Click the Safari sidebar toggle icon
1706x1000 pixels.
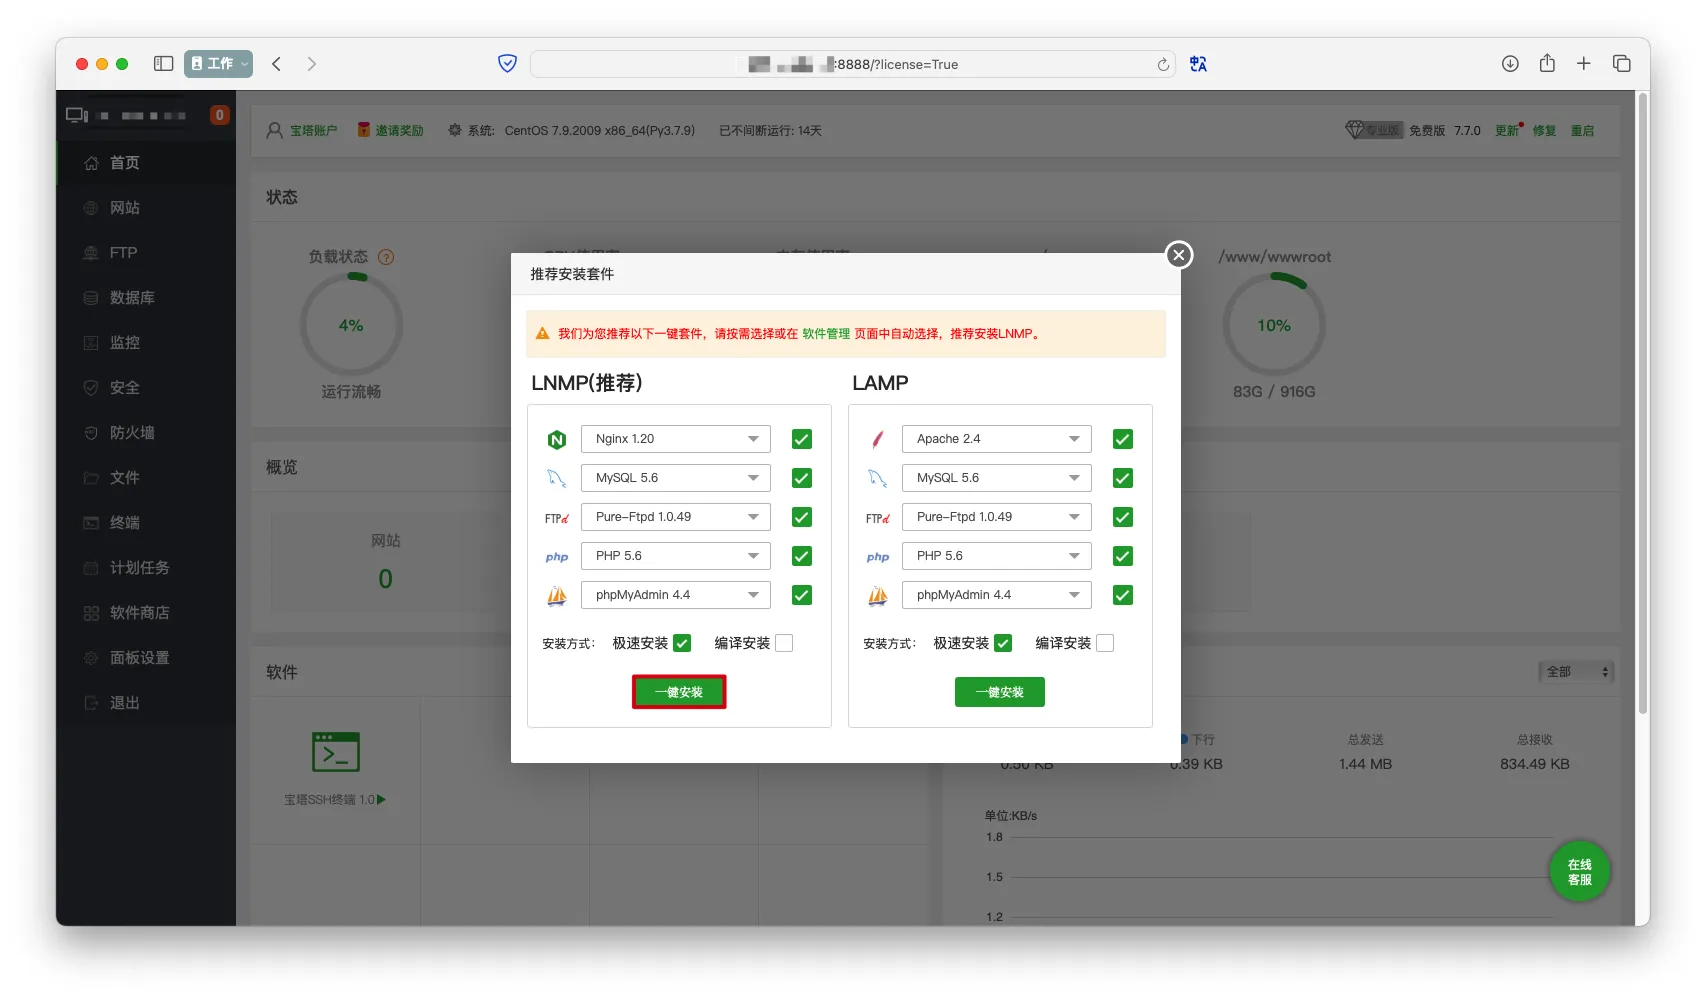(x=163, y=64)
